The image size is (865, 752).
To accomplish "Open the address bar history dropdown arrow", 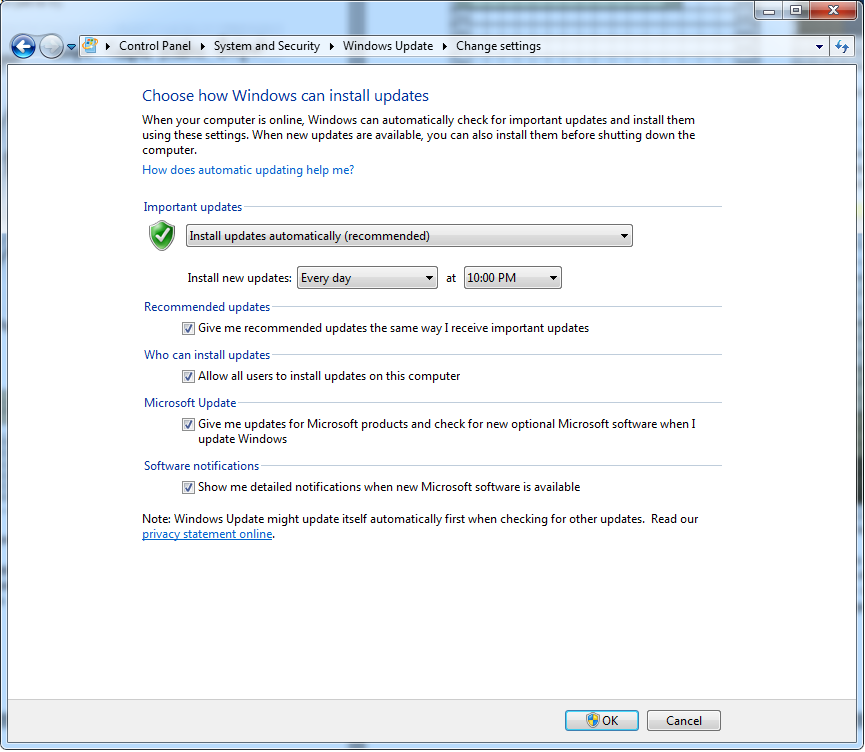I will coord(819,47).
